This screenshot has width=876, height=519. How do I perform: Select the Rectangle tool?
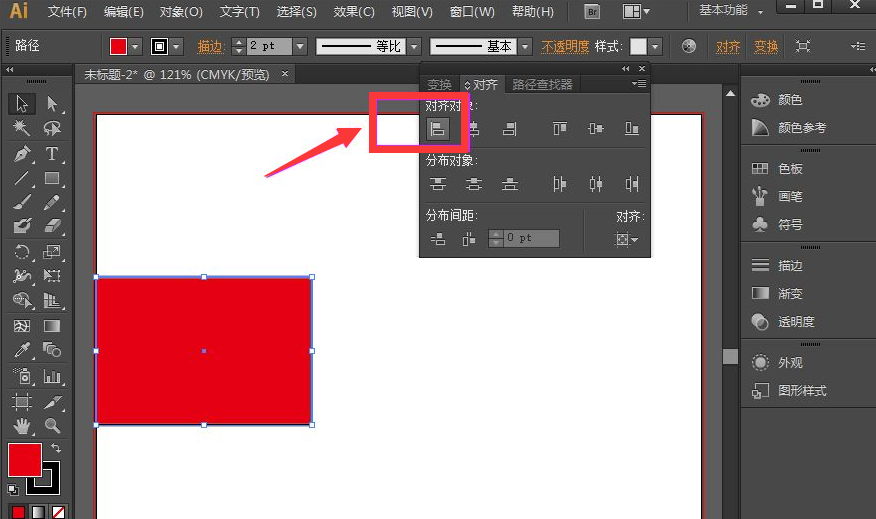pyautogui.click(x=52, y=178)
